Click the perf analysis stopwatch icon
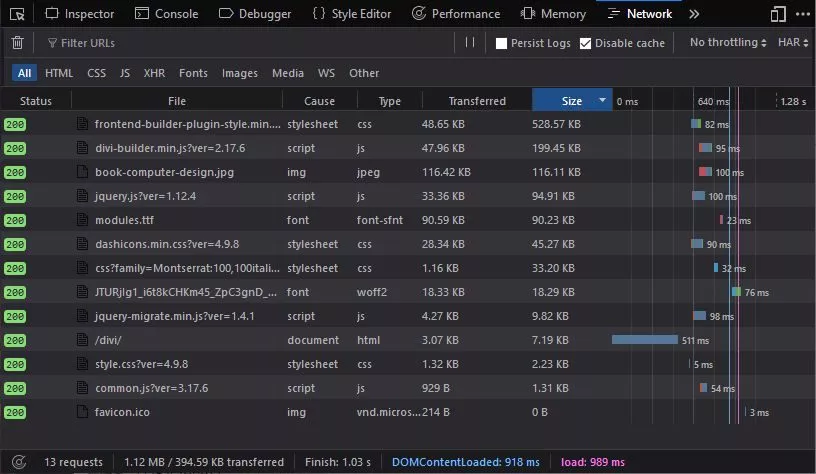 [21, 462]
